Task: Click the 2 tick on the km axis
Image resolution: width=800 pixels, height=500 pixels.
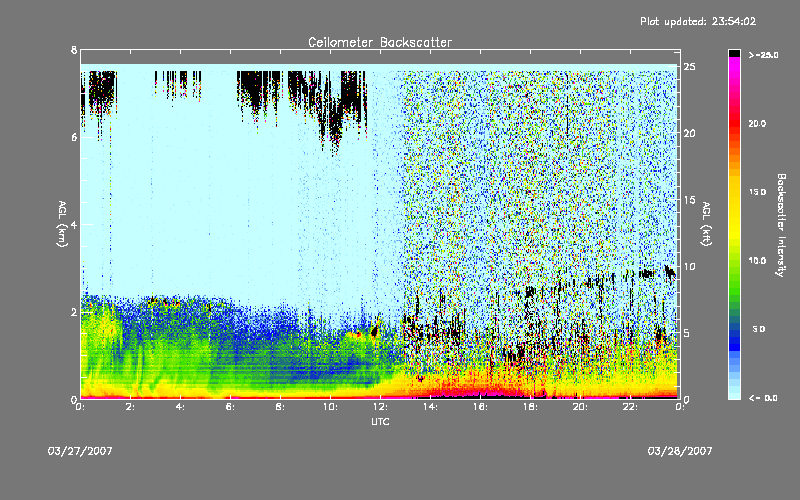Action: (74, 312)
